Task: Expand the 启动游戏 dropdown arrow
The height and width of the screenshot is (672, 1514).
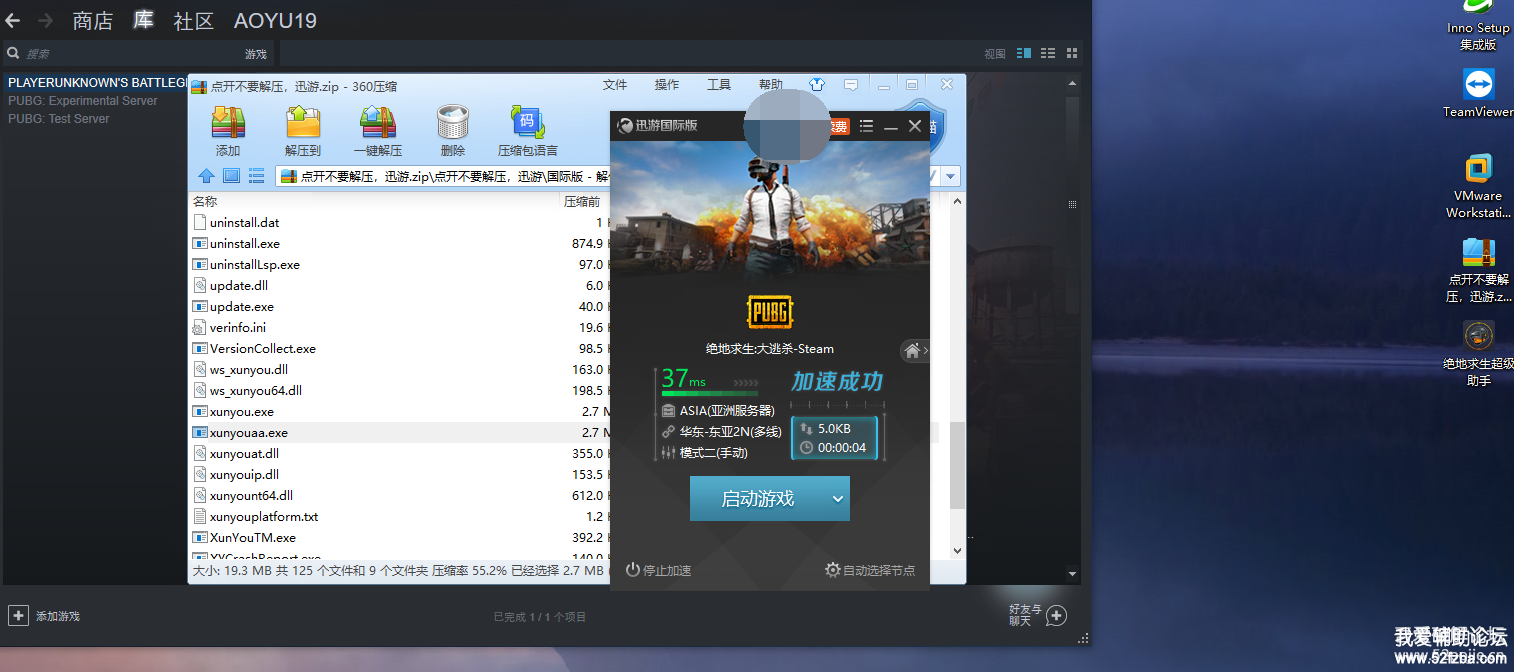Action: (x=838, y=499)
